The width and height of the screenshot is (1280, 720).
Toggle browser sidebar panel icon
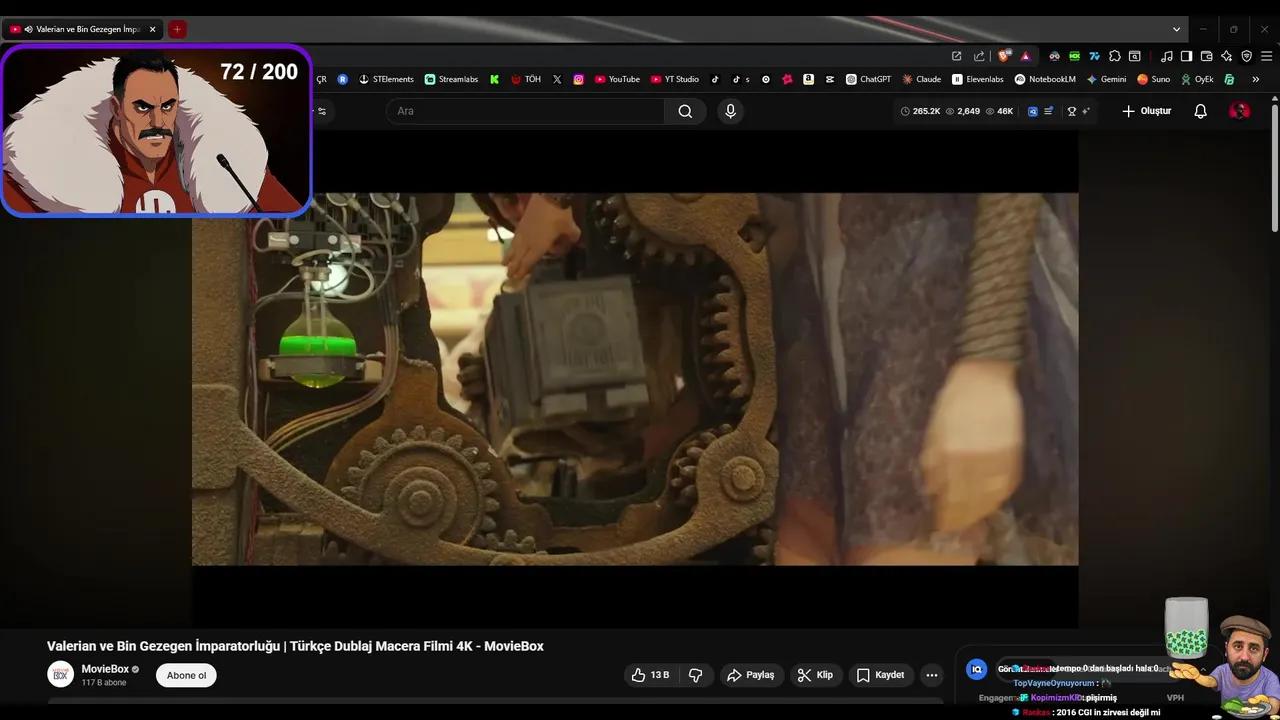point(1186,56)
